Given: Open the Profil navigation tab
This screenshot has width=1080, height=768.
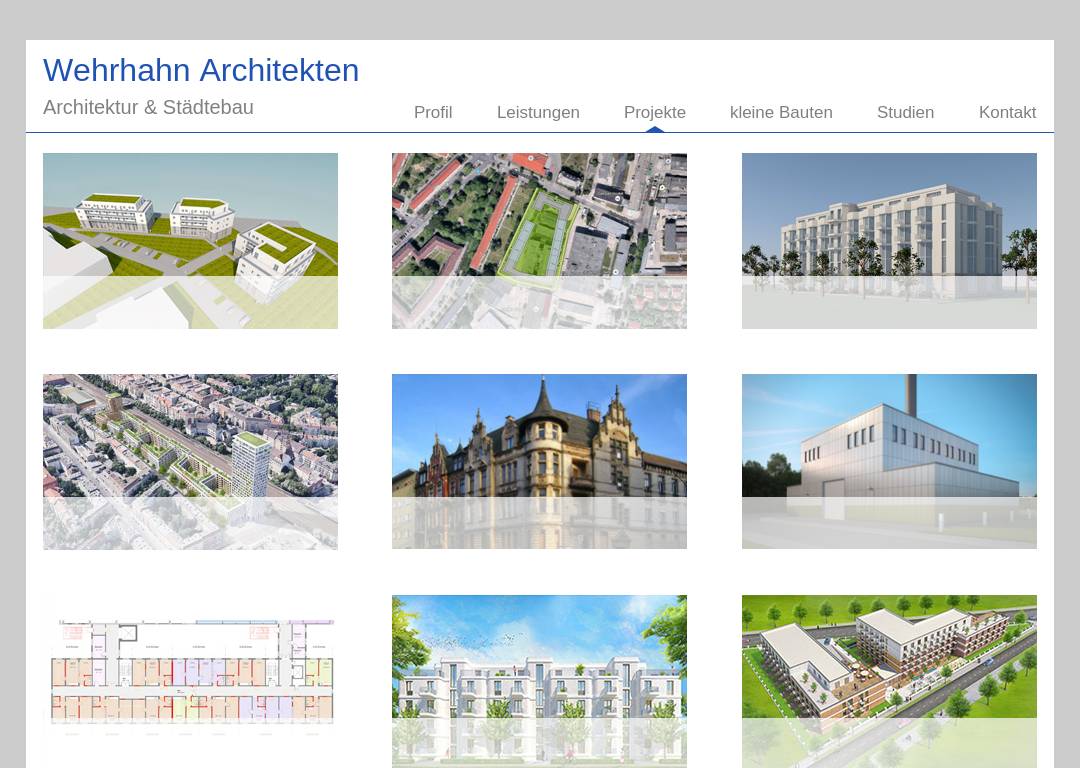Looking at the screenshot, I should 433,112.
